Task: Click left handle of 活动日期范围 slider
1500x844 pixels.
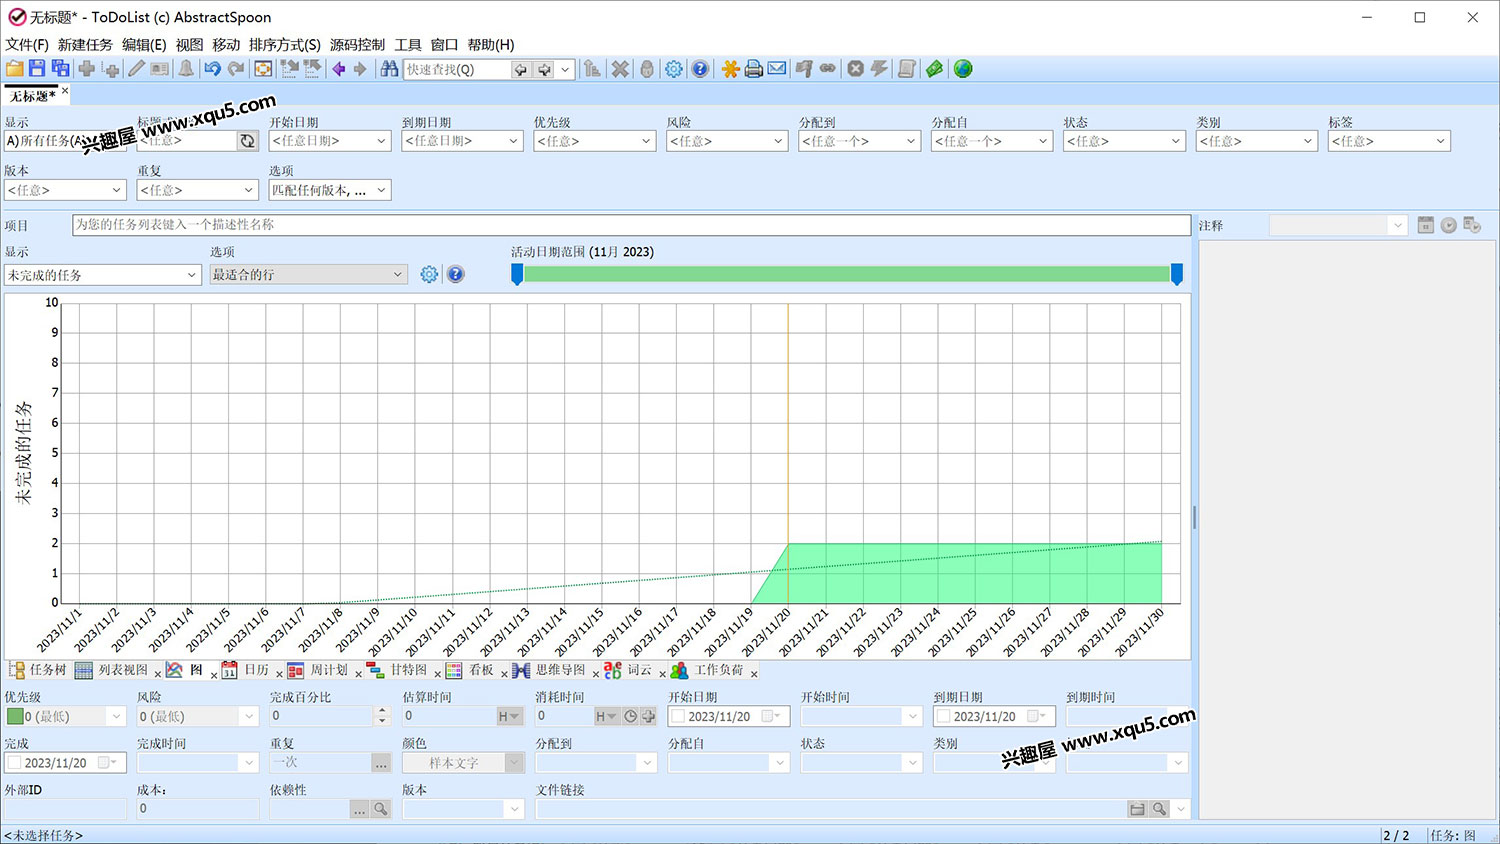Action: tap(517, 274)
